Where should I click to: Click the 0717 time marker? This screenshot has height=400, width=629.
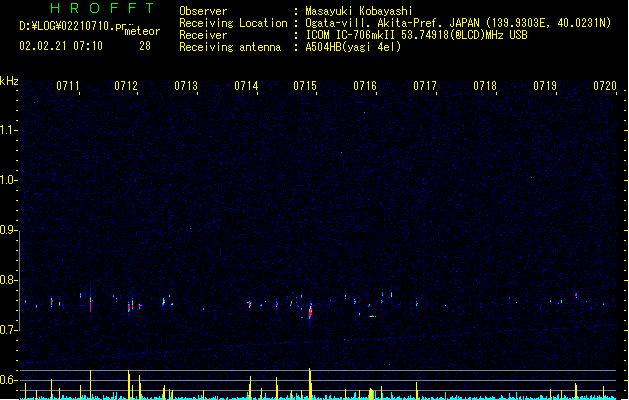425,86
